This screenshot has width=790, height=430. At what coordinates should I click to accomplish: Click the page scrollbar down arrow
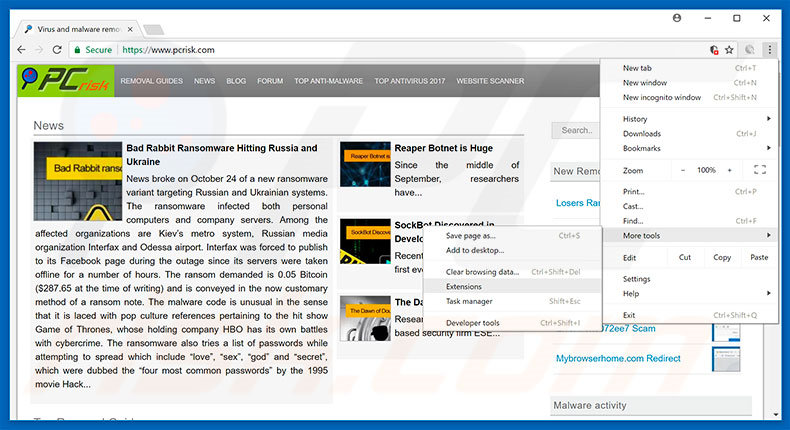pos(775,415)
